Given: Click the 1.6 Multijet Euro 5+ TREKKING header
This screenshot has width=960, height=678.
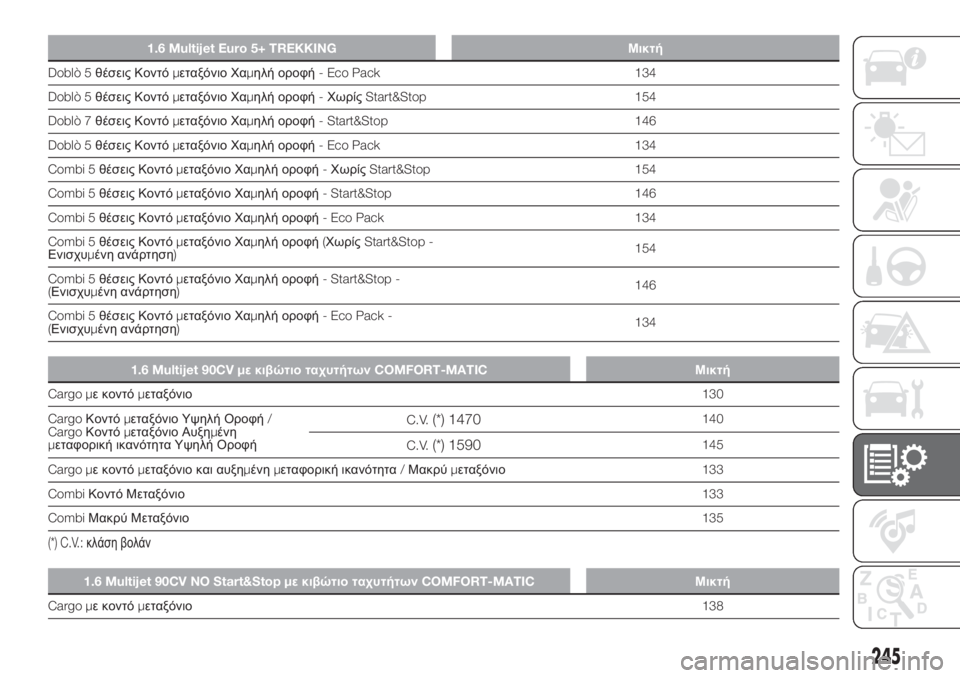Looking at the screenshot, I should pos(242,48).
